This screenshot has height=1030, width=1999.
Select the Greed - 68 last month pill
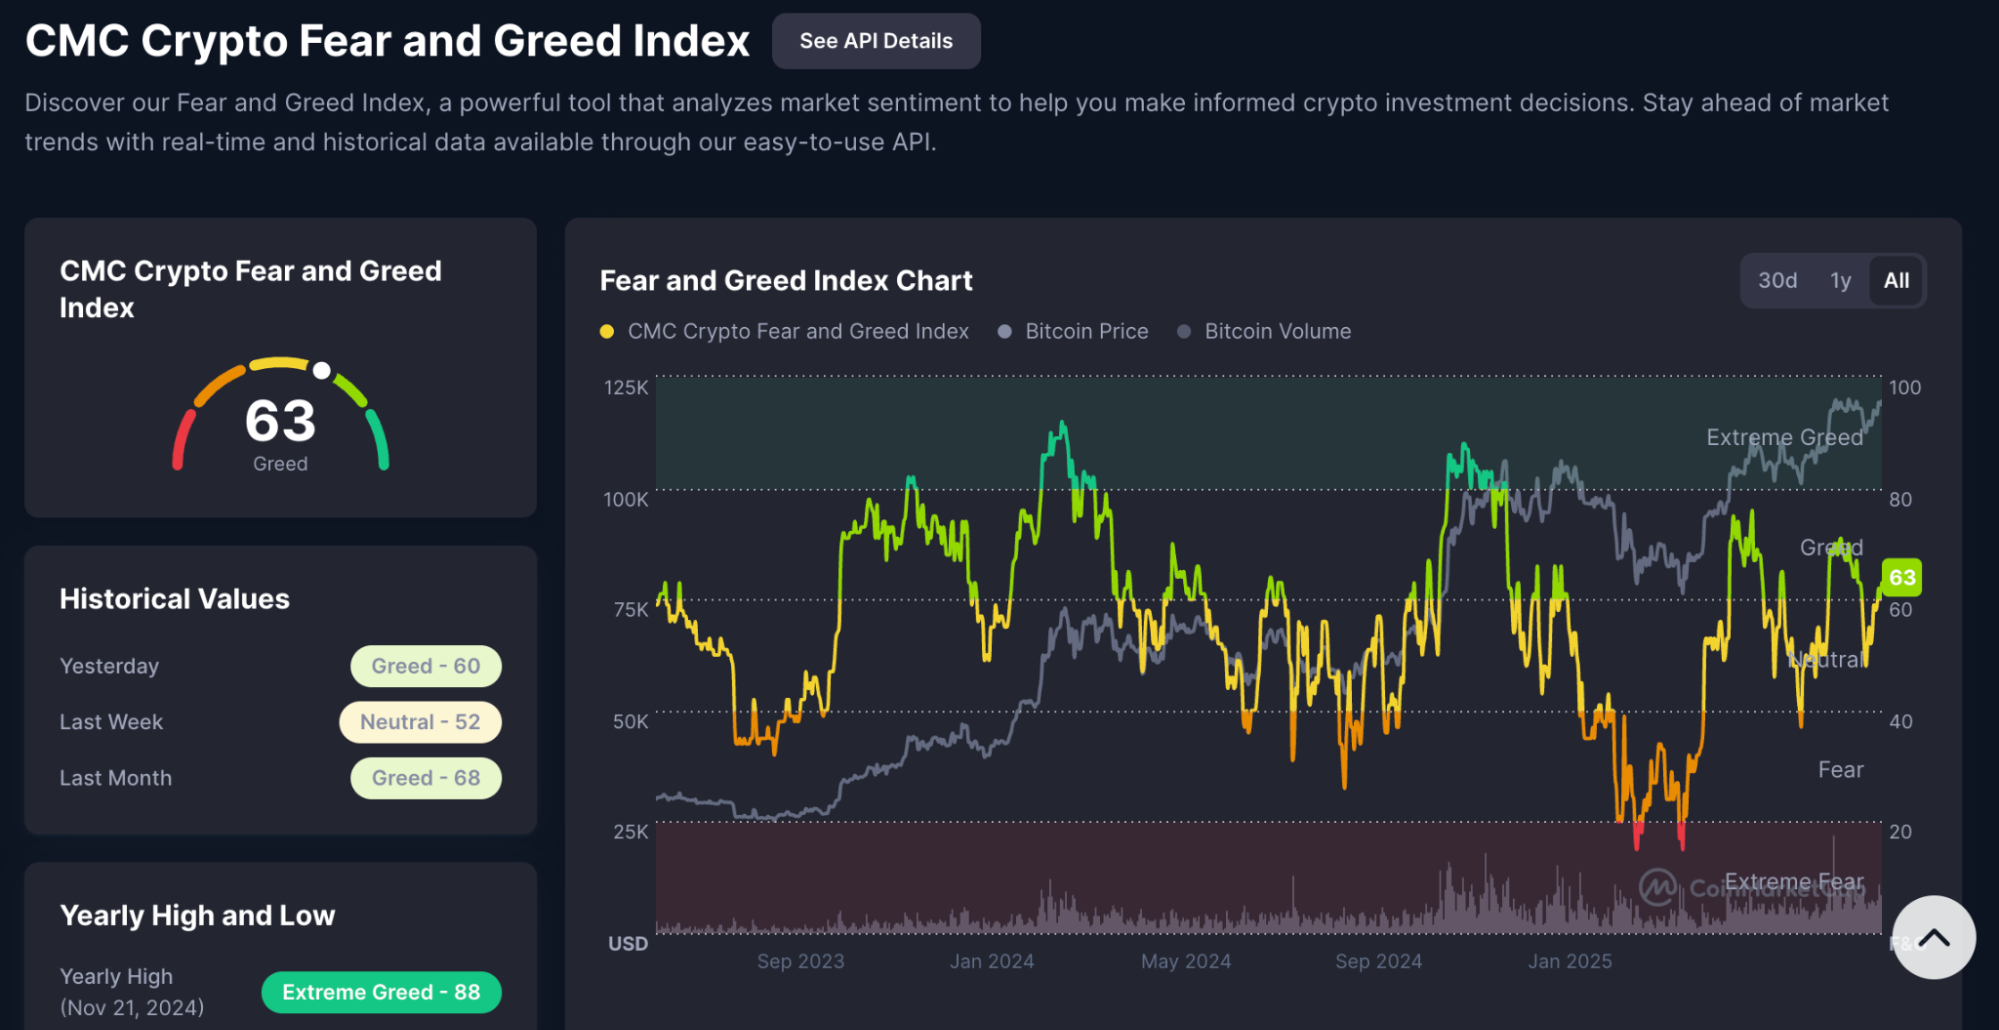pyautogui.click(x=426, y=778)
